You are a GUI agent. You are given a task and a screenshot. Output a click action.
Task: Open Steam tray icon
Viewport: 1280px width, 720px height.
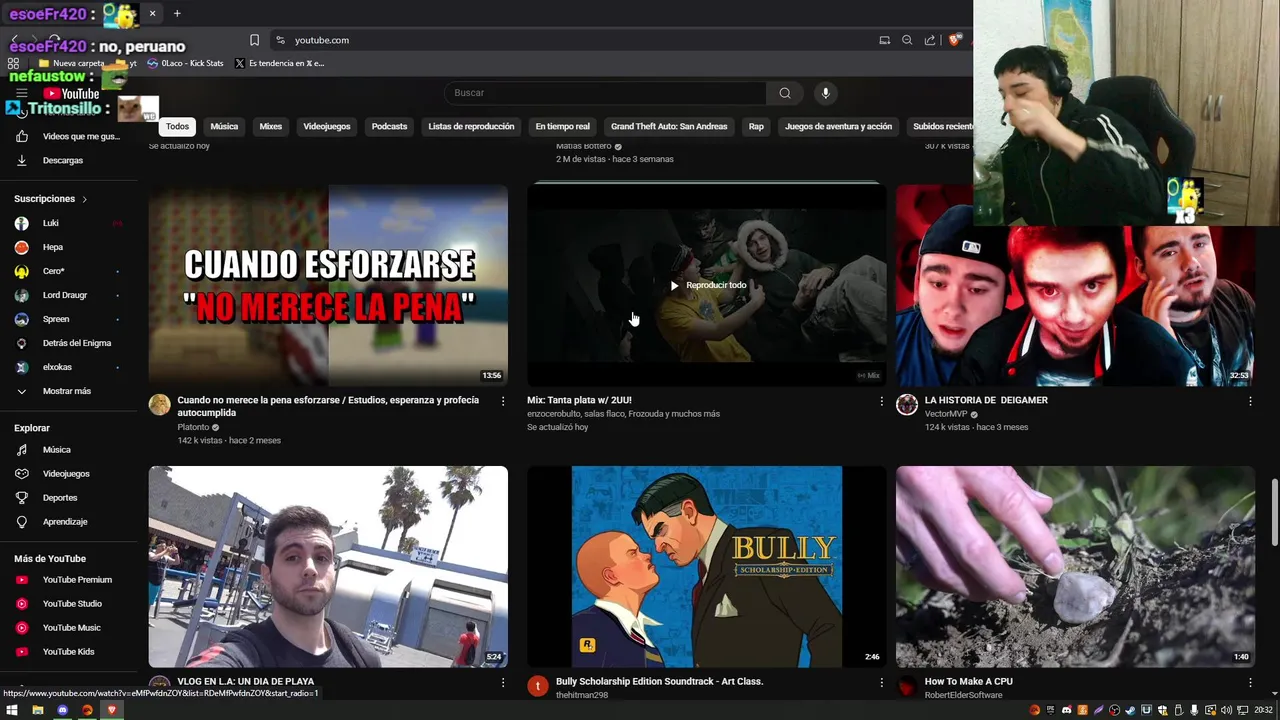(1130, 710)
